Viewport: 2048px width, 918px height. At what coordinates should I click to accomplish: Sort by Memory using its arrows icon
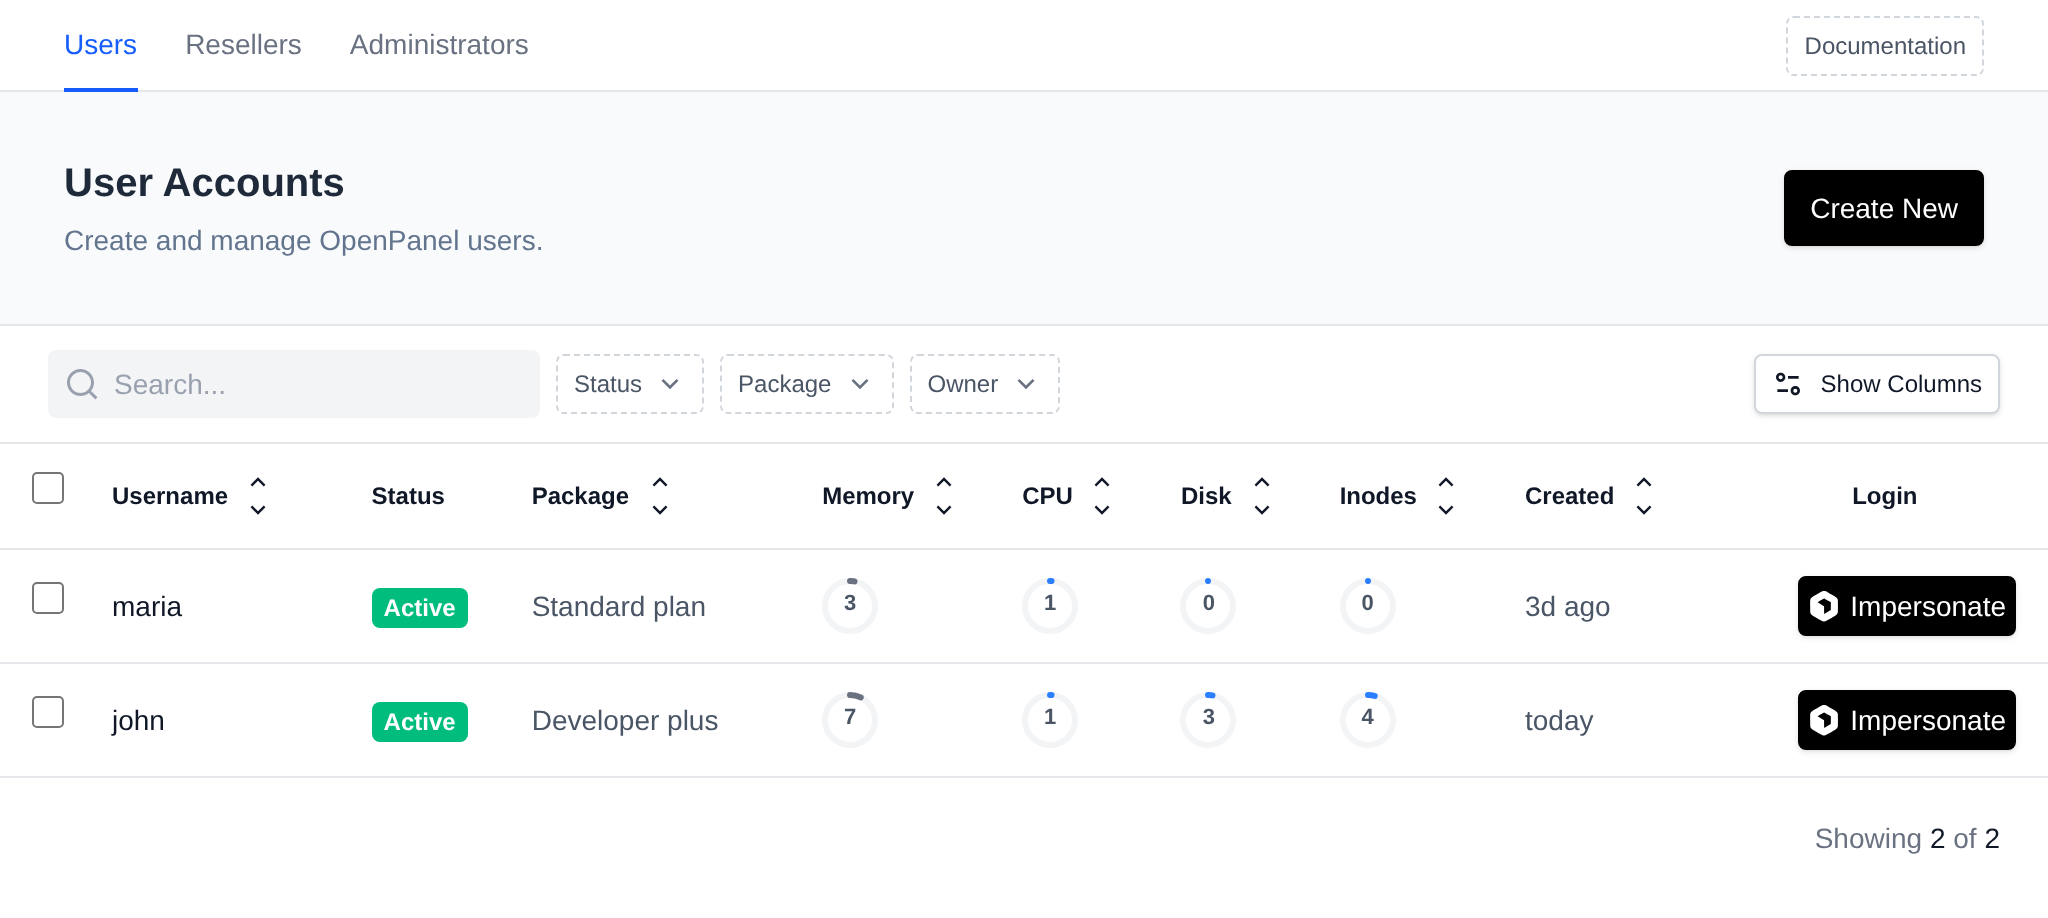point(944,496)
